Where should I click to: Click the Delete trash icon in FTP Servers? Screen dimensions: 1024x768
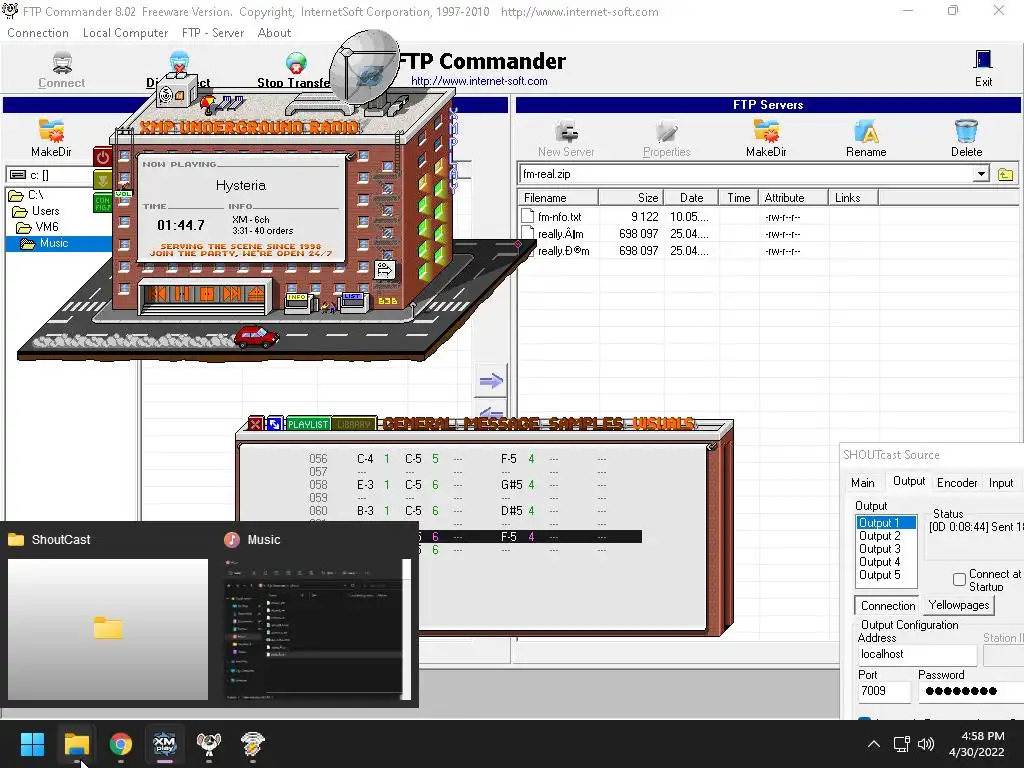click(x=966, y=131)
